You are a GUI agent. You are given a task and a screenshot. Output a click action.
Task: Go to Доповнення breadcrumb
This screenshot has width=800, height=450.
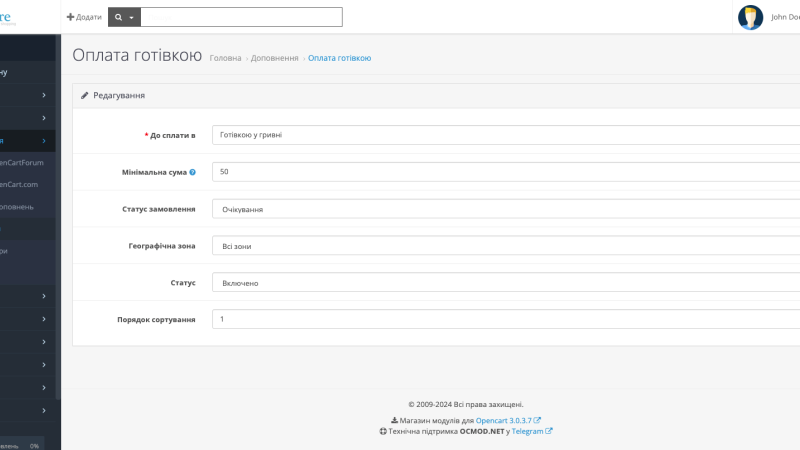pyautogui.click(x=274, y=58)
